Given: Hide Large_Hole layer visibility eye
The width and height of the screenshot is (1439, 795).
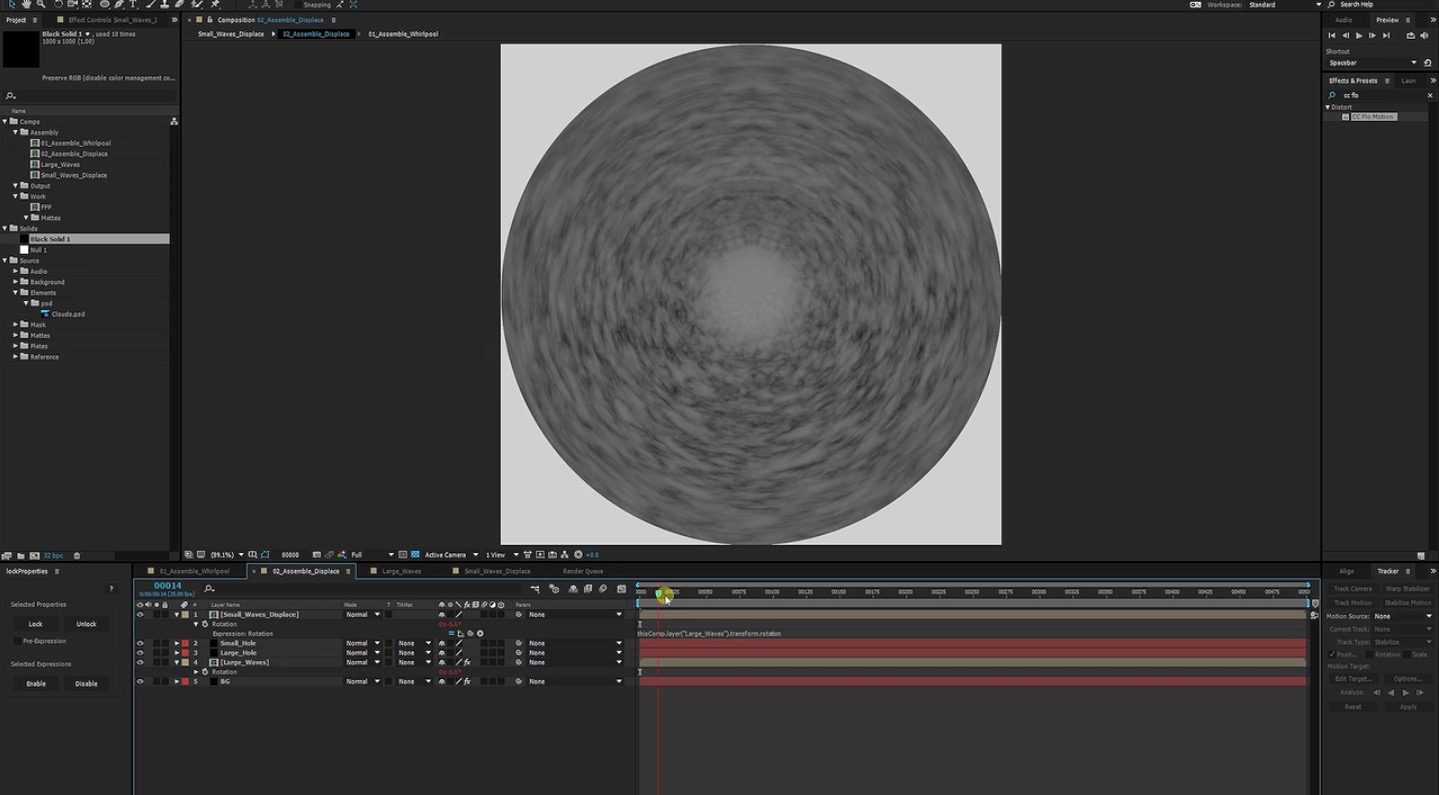Looking at the screenshot, I should (140, 652).
